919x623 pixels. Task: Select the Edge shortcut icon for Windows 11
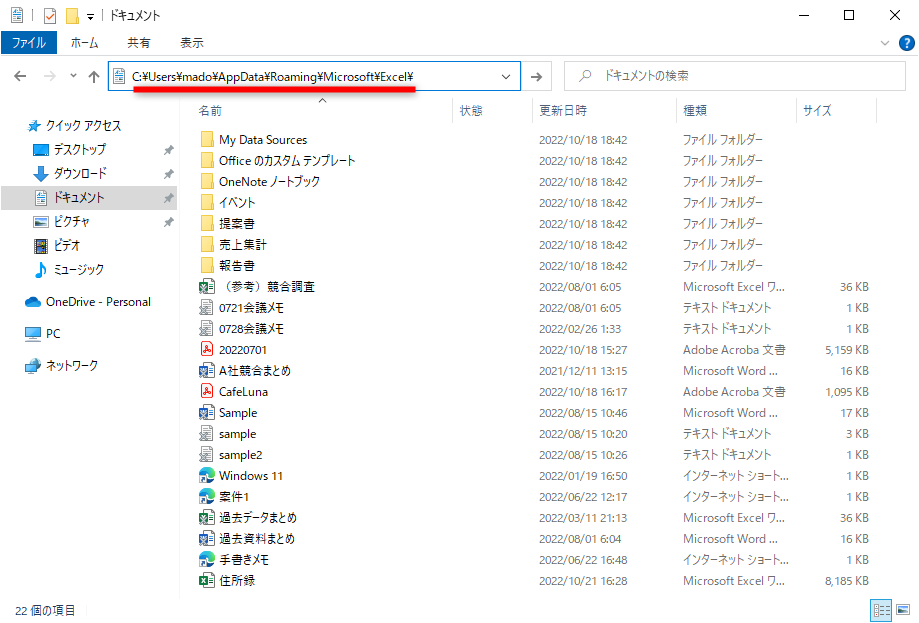206,476
